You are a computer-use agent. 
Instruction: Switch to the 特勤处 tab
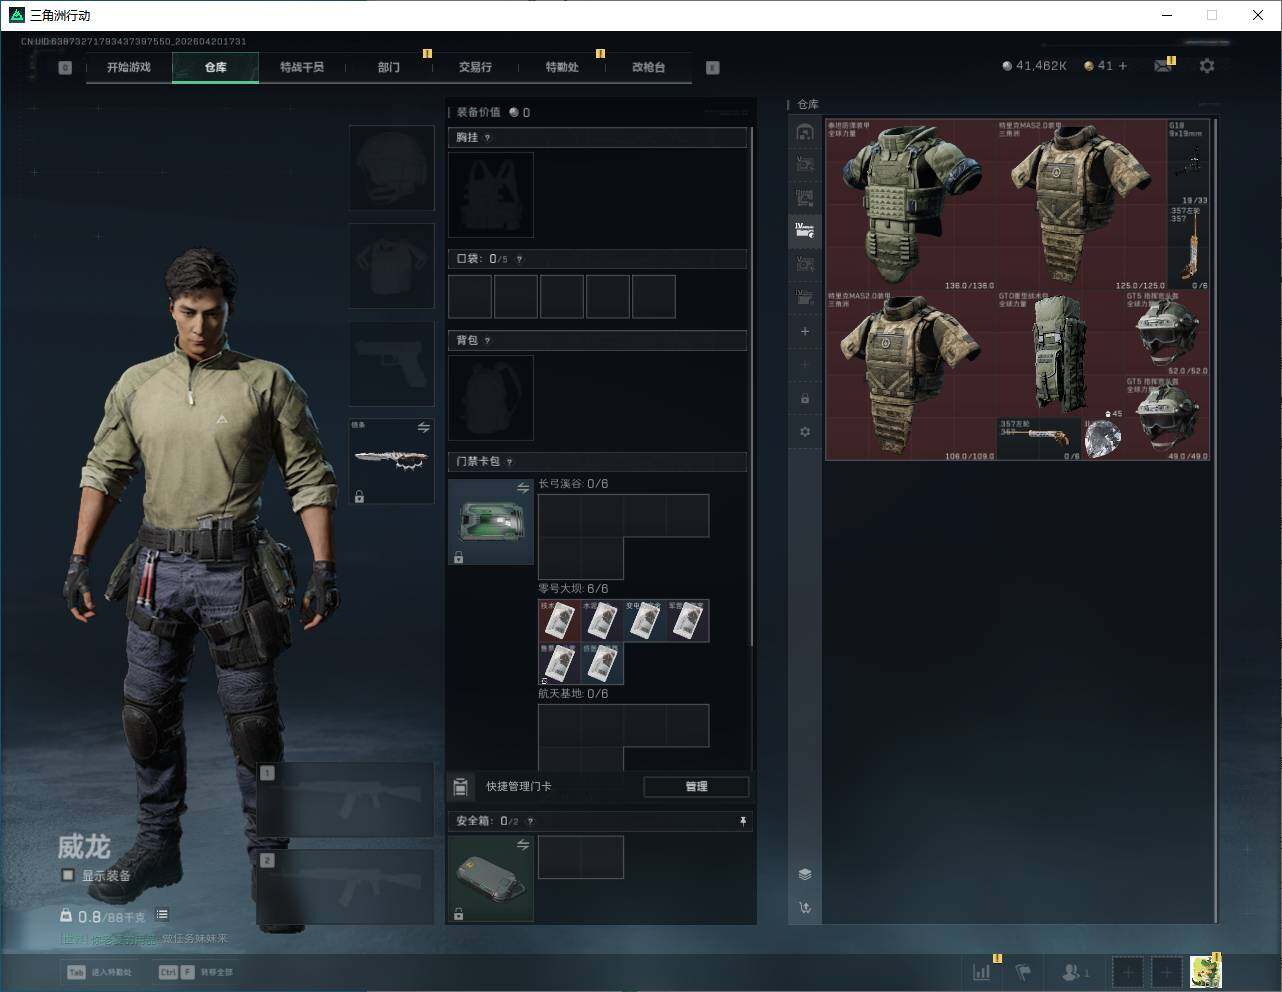[x=562, y=67]
